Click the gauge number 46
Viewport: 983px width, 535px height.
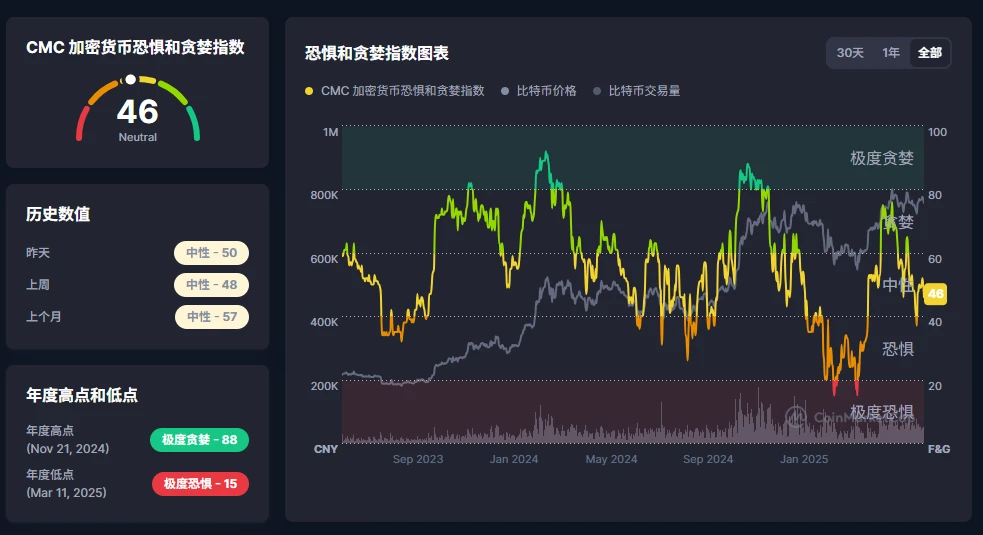pyautogui.click(x=137, y=112)
